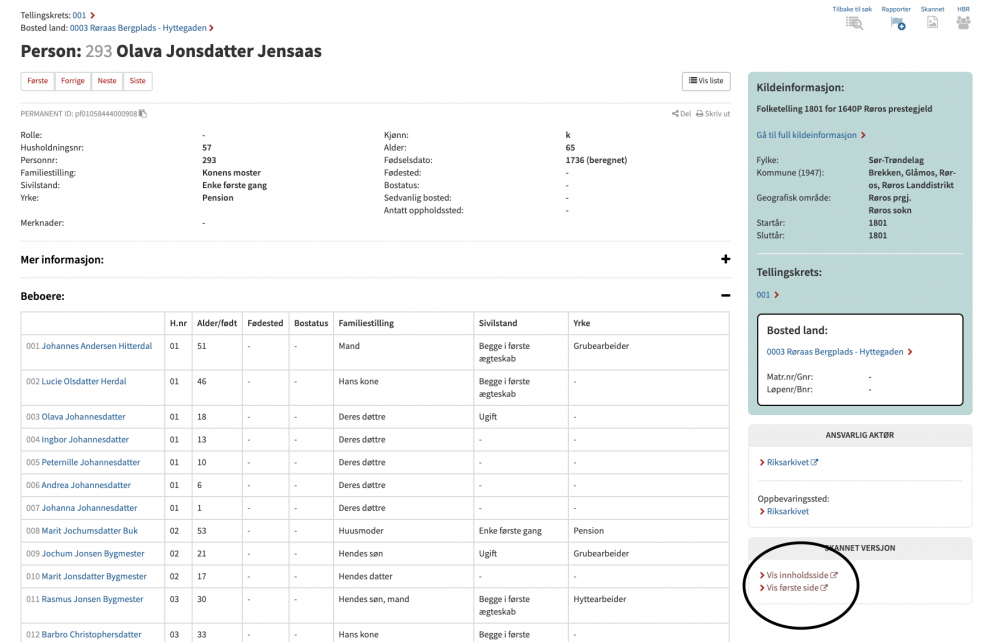Click external link icon beside Vis innholdsside
Screen dimensions: 1000x642
click(834, 575)
